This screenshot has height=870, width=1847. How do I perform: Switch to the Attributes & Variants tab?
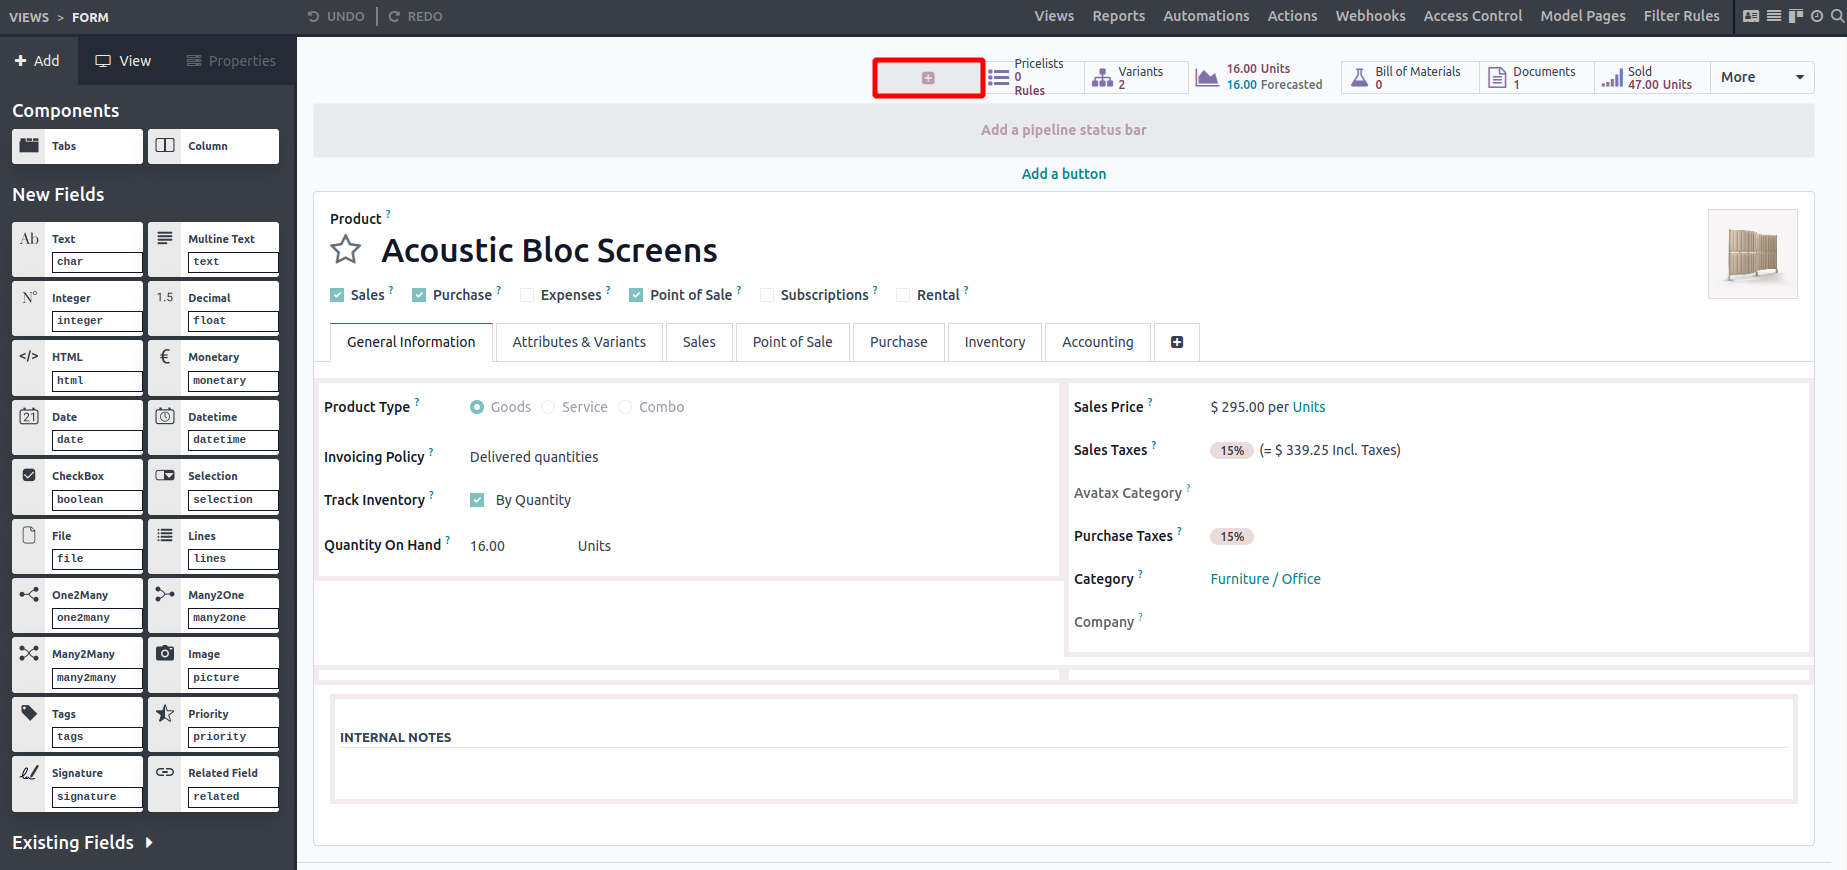pos(579,342)
